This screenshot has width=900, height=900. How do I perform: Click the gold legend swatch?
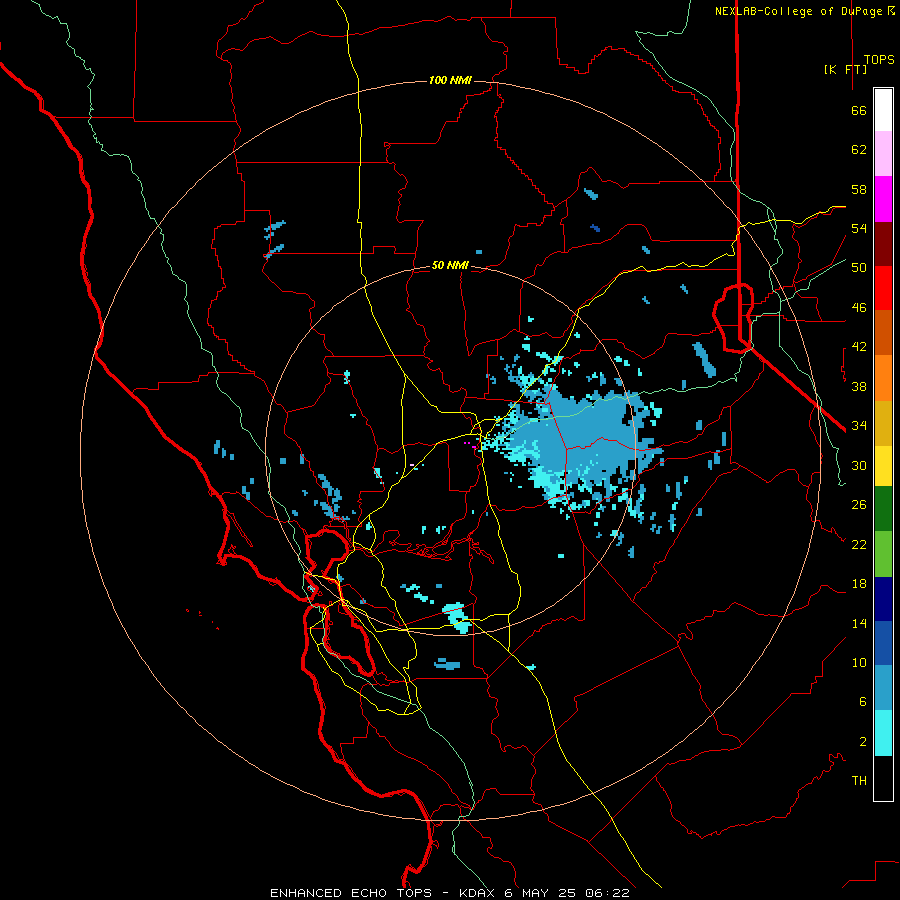[883, 423]
